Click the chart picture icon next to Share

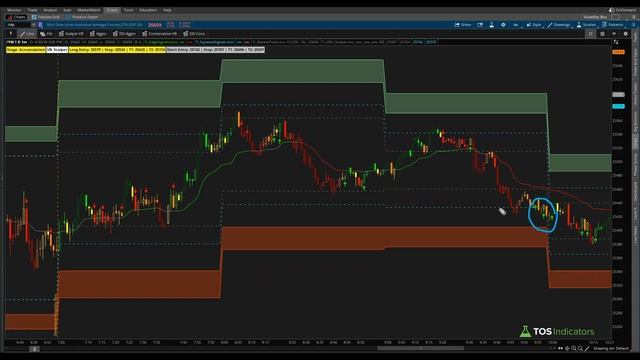(480, 25)
